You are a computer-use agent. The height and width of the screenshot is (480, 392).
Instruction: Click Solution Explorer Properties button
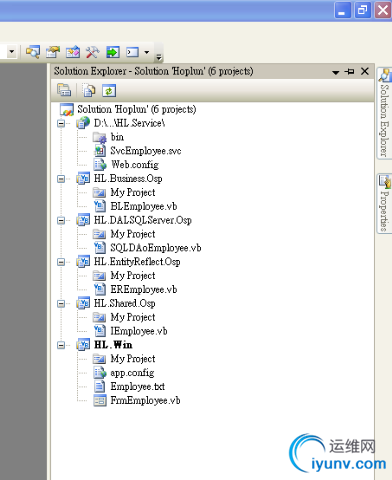pyautogui.click(x=64, y=90)
